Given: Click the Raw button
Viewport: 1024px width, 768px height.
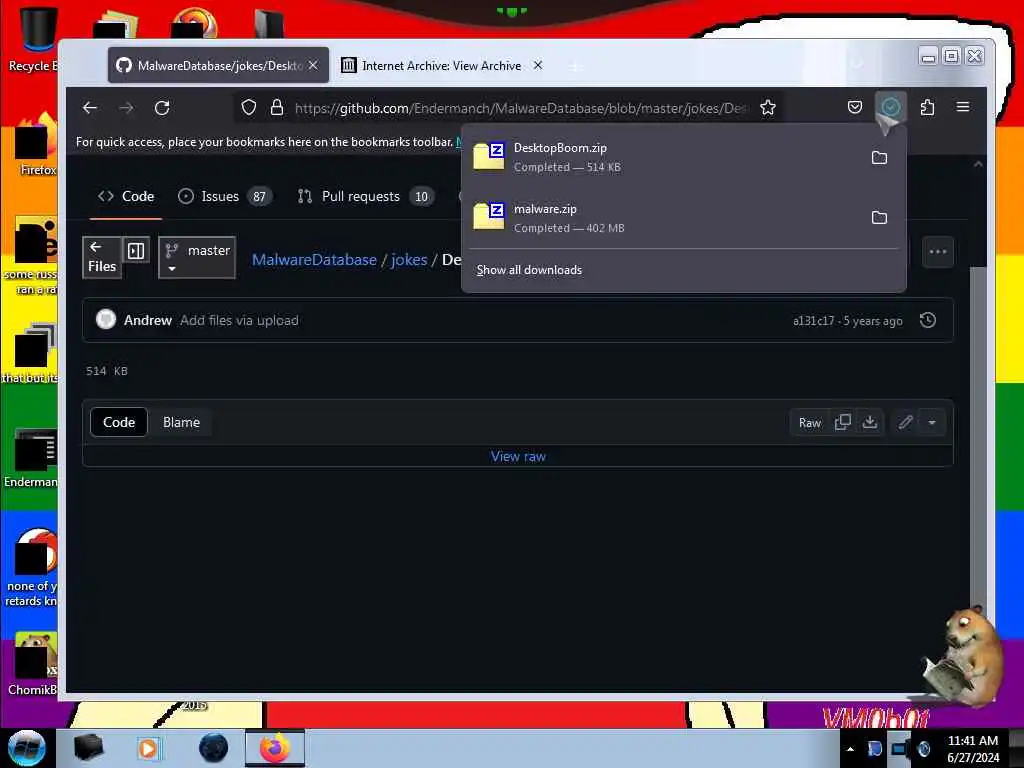Looking at the screenshot, I should click(810, 423).
